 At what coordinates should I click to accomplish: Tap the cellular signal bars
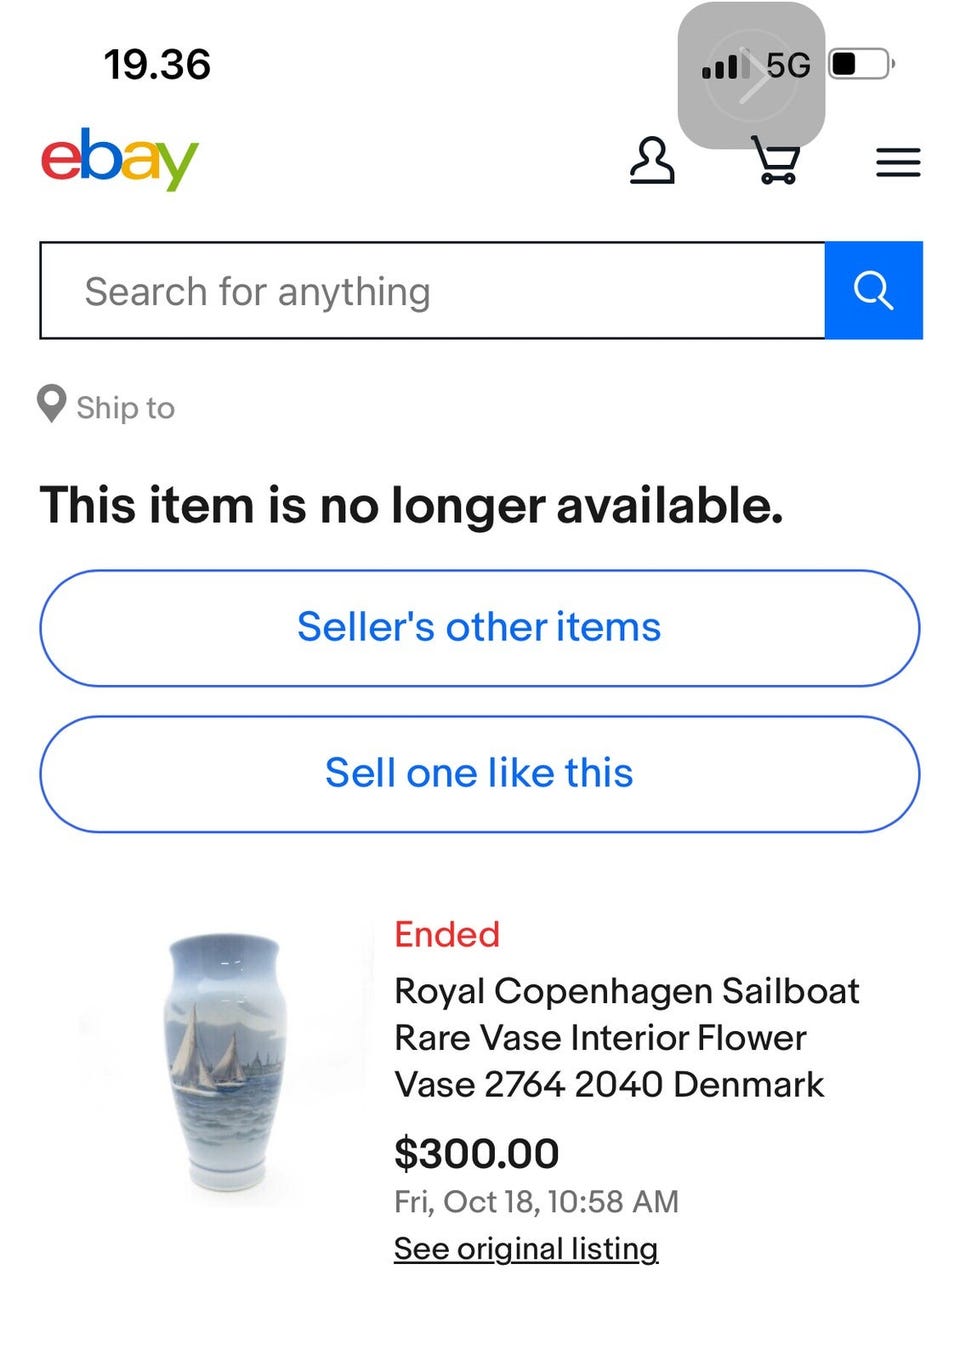pyautogui.click(x=724, y=66)
